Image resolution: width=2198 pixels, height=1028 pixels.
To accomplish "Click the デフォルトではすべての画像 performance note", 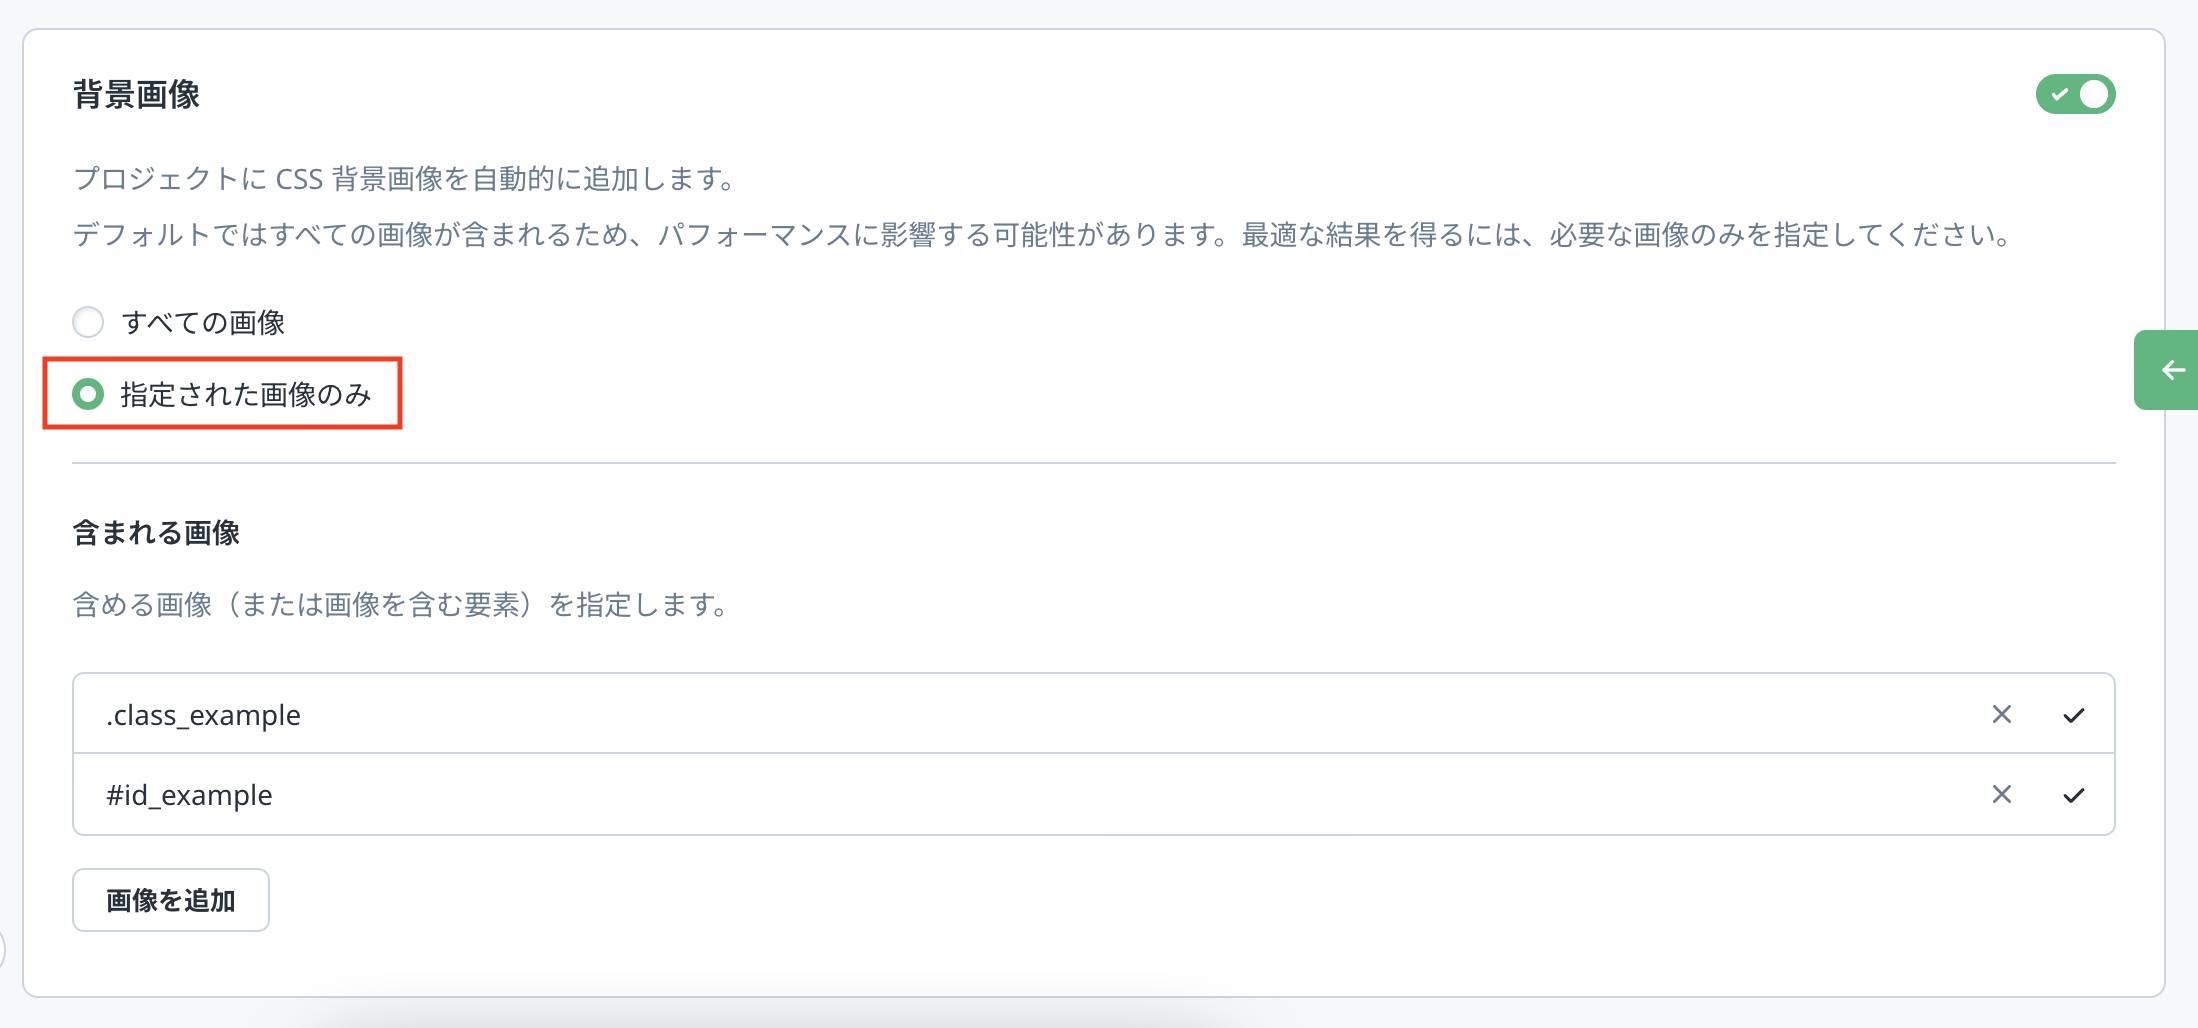I will tap(1040, 235).
